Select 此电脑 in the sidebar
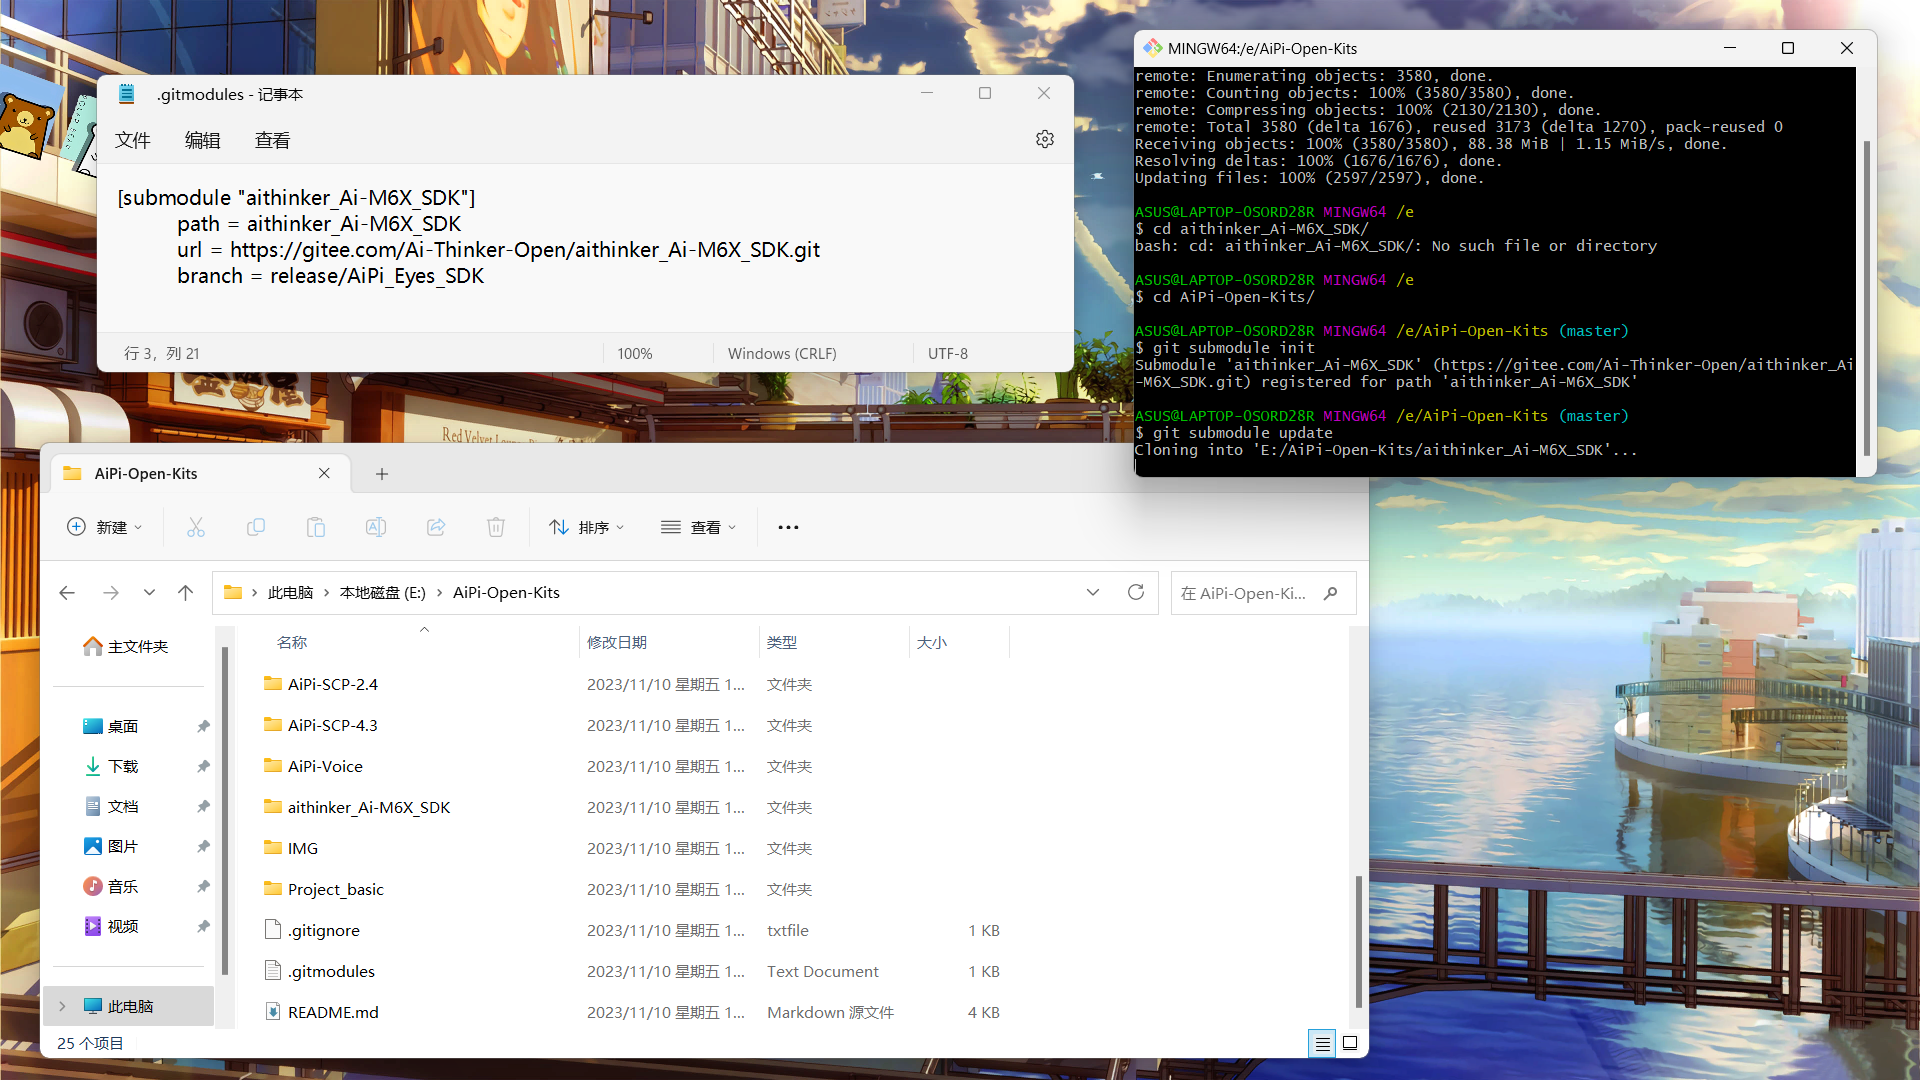 point(129,1006)
